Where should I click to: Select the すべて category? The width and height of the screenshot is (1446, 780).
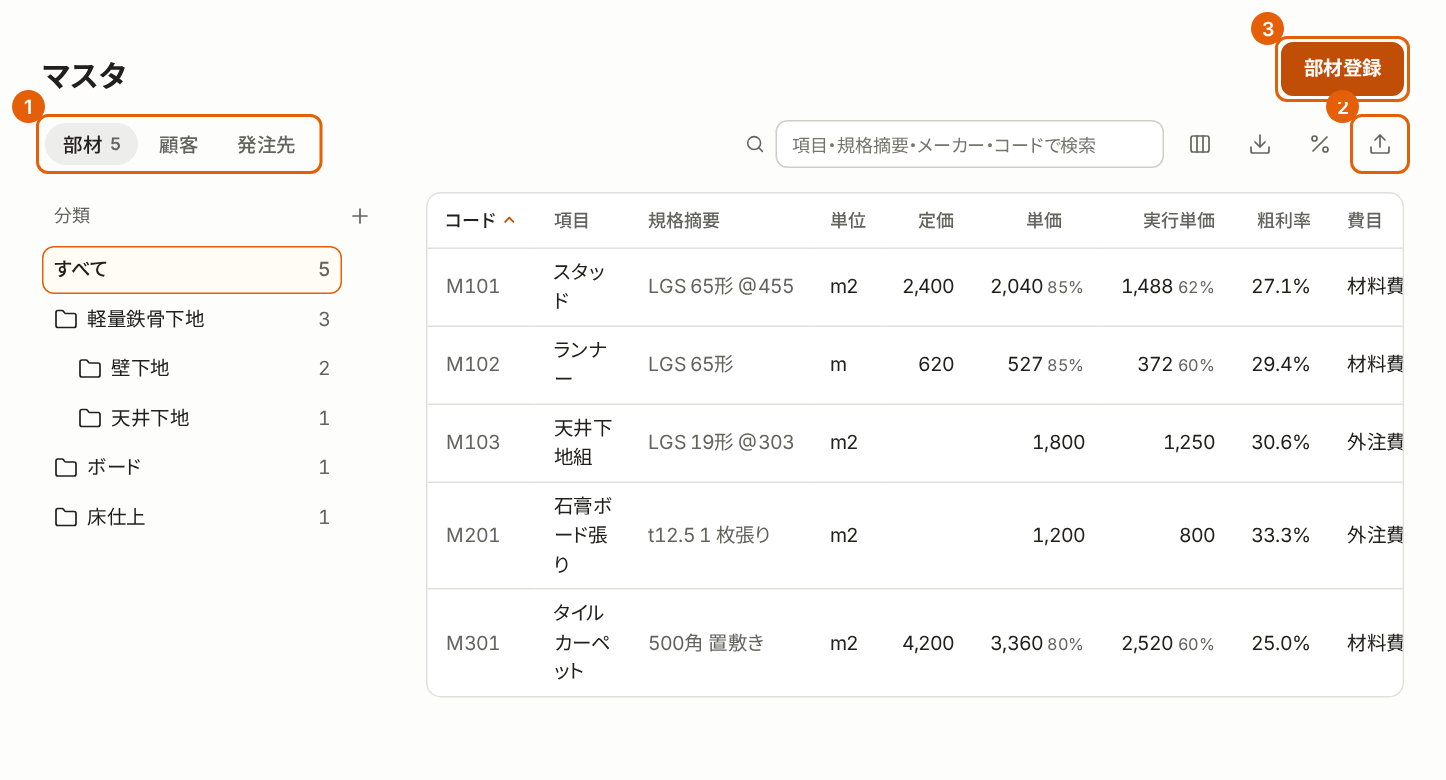[x=192, y=270]
